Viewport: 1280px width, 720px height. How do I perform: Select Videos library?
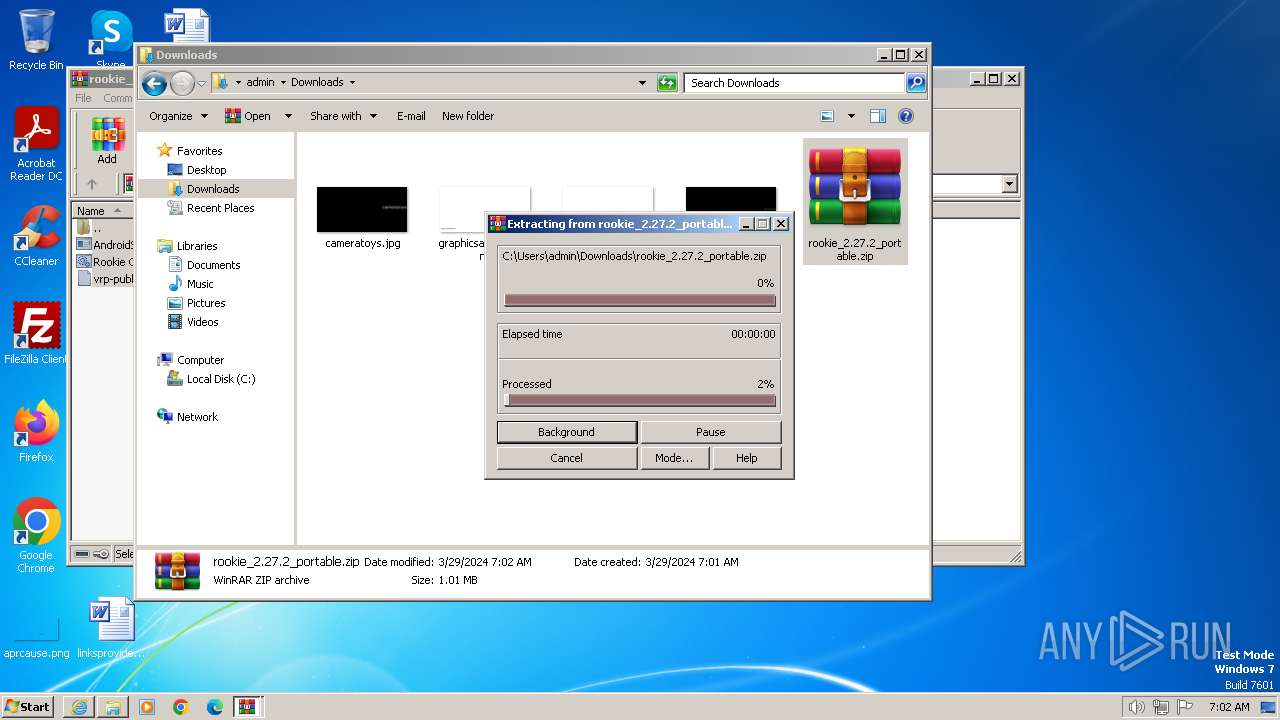[x=202, y=322]
